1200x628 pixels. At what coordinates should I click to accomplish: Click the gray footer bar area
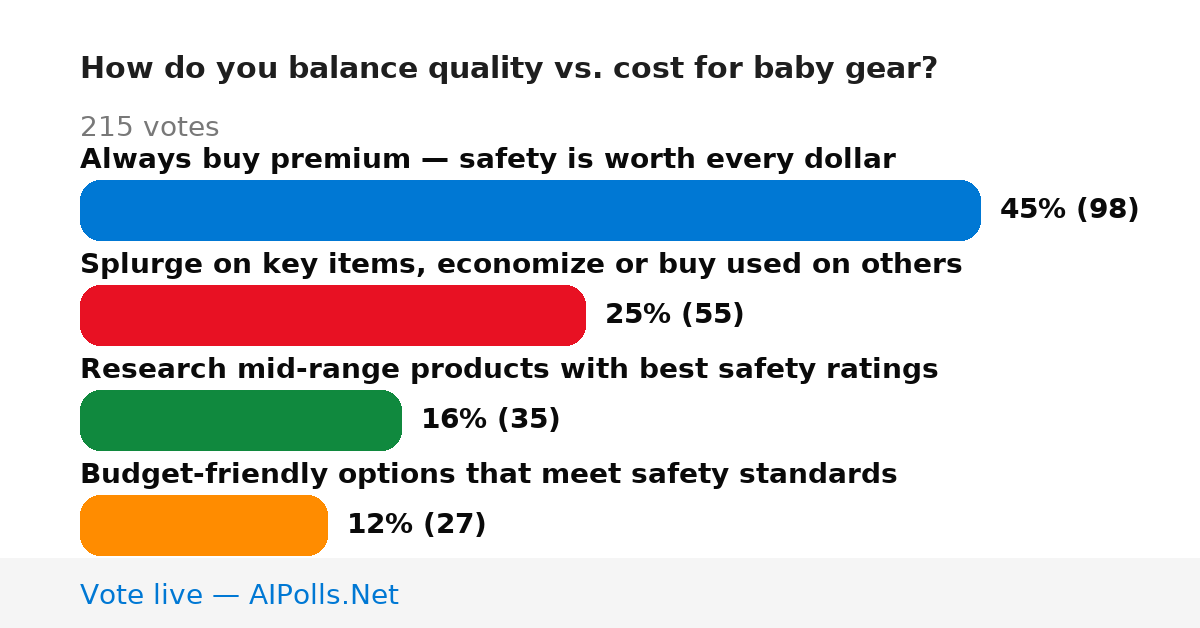click(600, 593)
